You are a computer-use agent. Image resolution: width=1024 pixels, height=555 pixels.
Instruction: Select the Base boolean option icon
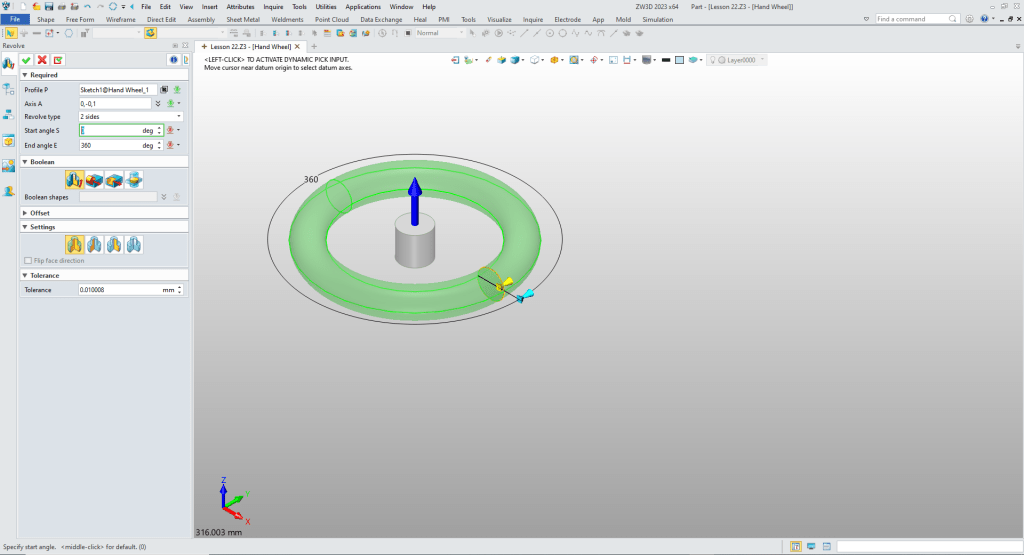tap(74, 179)
